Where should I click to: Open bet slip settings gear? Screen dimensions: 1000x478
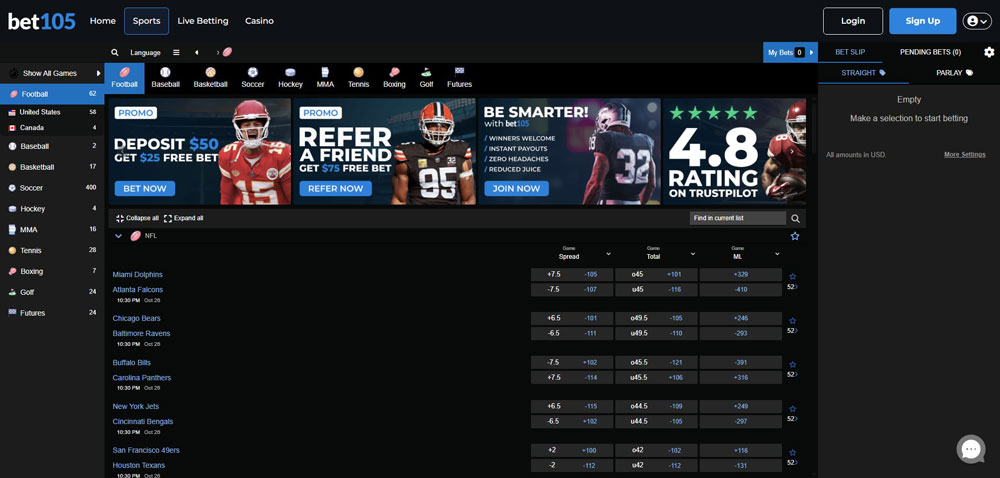989,52
